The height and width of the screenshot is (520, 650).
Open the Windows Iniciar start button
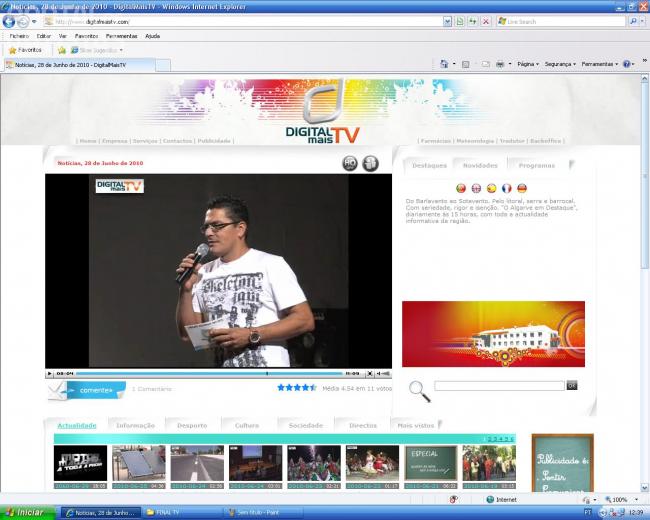(x=28, y=513)
